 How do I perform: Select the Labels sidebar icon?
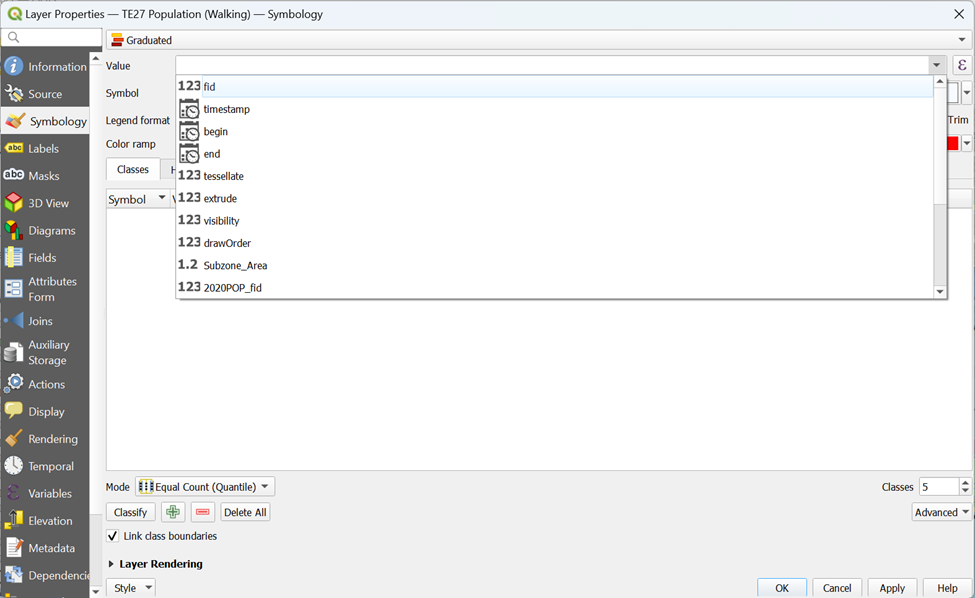point(14,148)
